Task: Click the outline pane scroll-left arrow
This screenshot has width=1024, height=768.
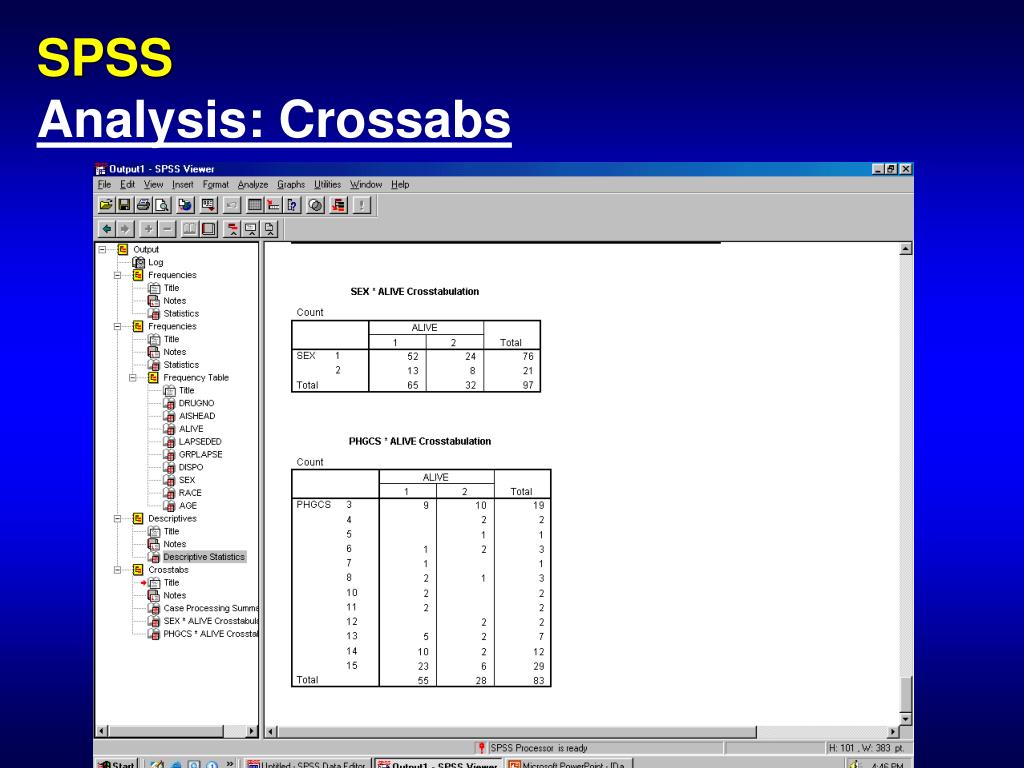Action: point(101,731)
